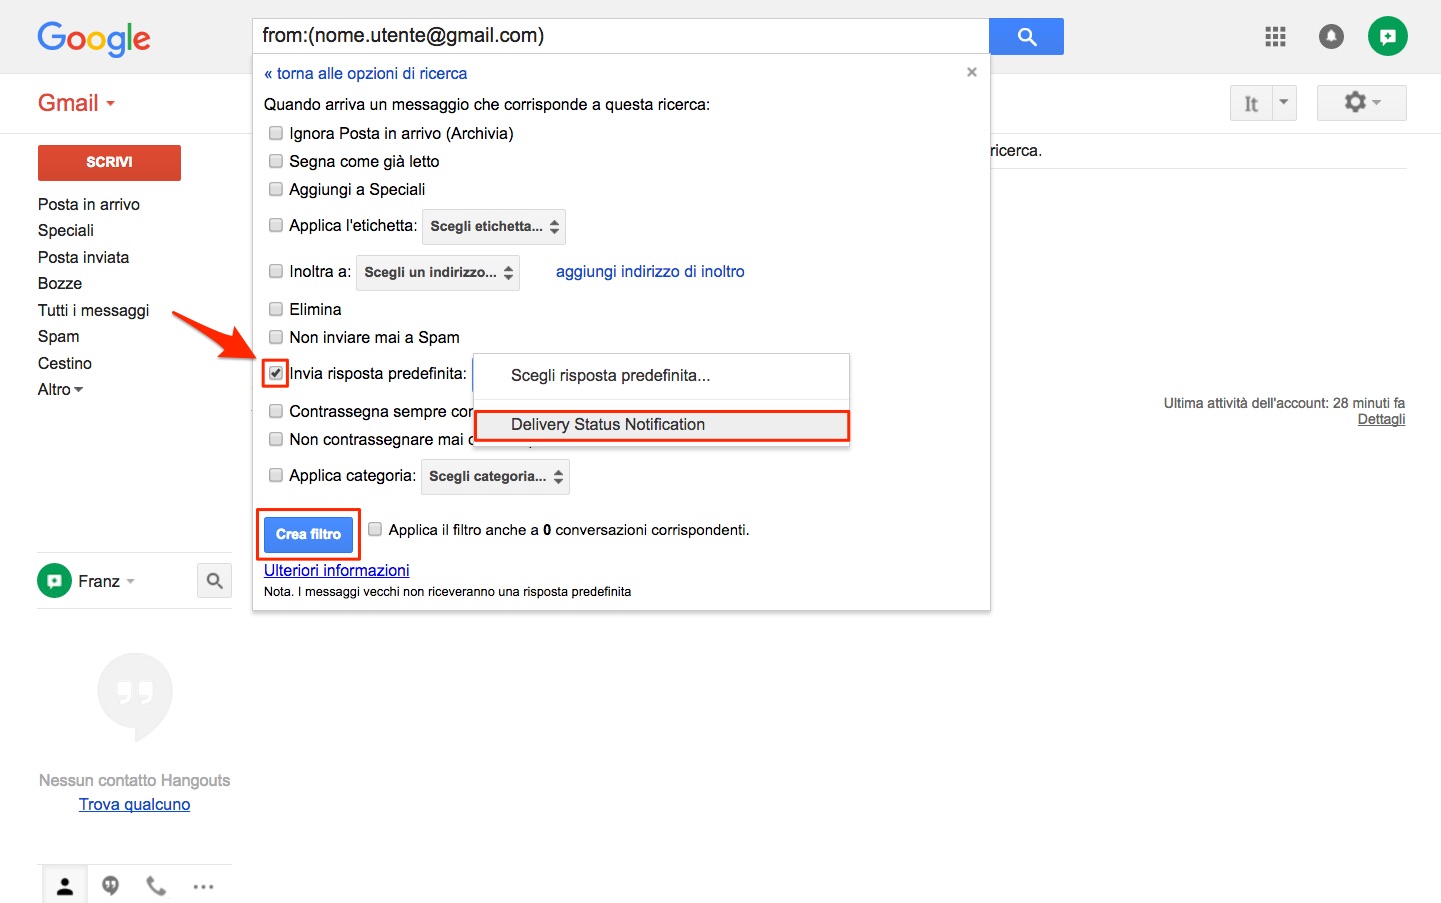Viewport: 1441px width, 903px height.
Task: Click the SCRIVI compose button
Action: (x=109, y=162)
